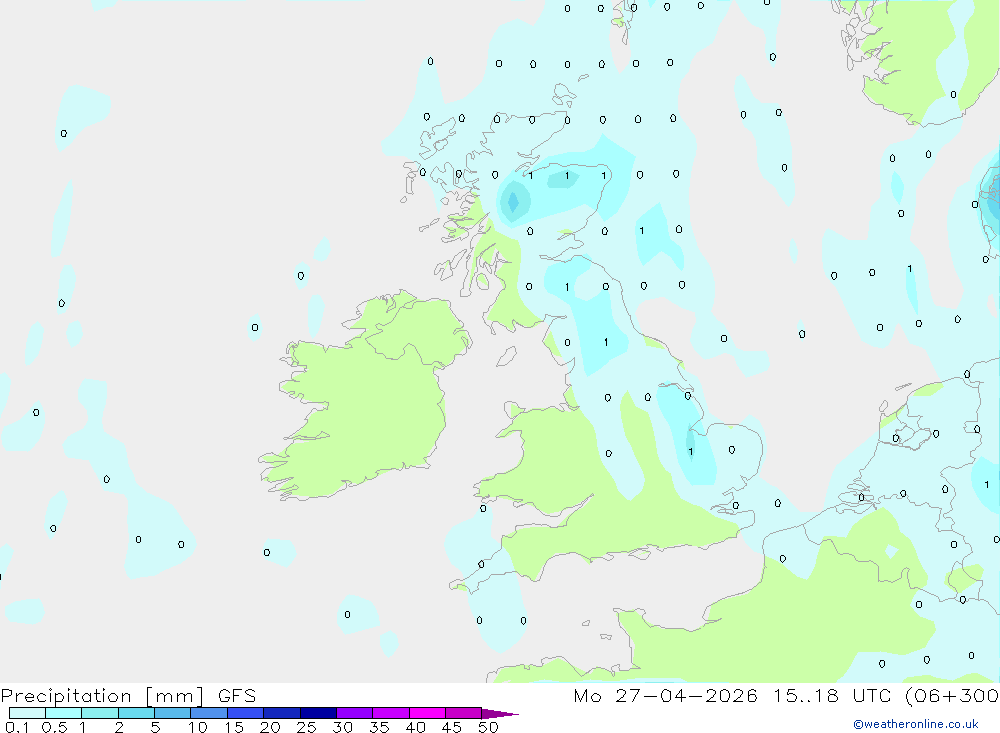Select the 5–10 mm blue legend swatch

point(172,713)
